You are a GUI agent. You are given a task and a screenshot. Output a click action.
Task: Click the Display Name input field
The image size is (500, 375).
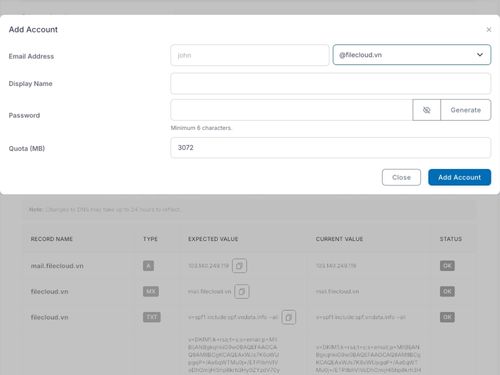point(331,84)
